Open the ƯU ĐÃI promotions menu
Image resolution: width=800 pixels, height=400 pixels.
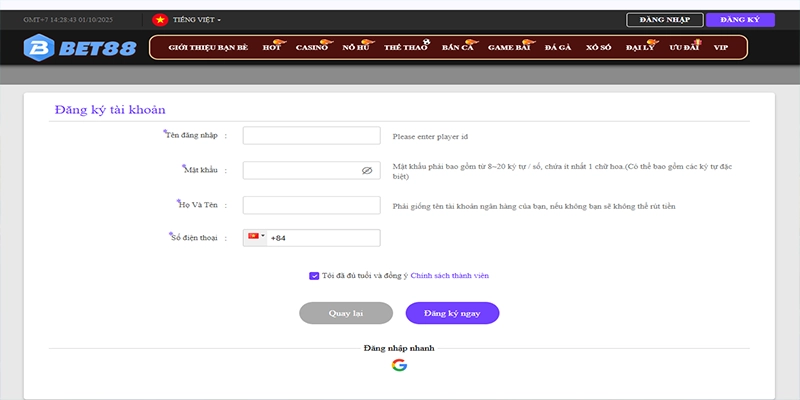[x=683, y=48]
